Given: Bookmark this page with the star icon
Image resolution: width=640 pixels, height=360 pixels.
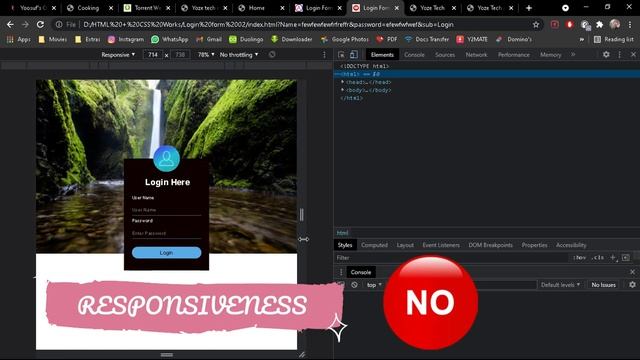Looking at the screenshot, I should [536, 25].
